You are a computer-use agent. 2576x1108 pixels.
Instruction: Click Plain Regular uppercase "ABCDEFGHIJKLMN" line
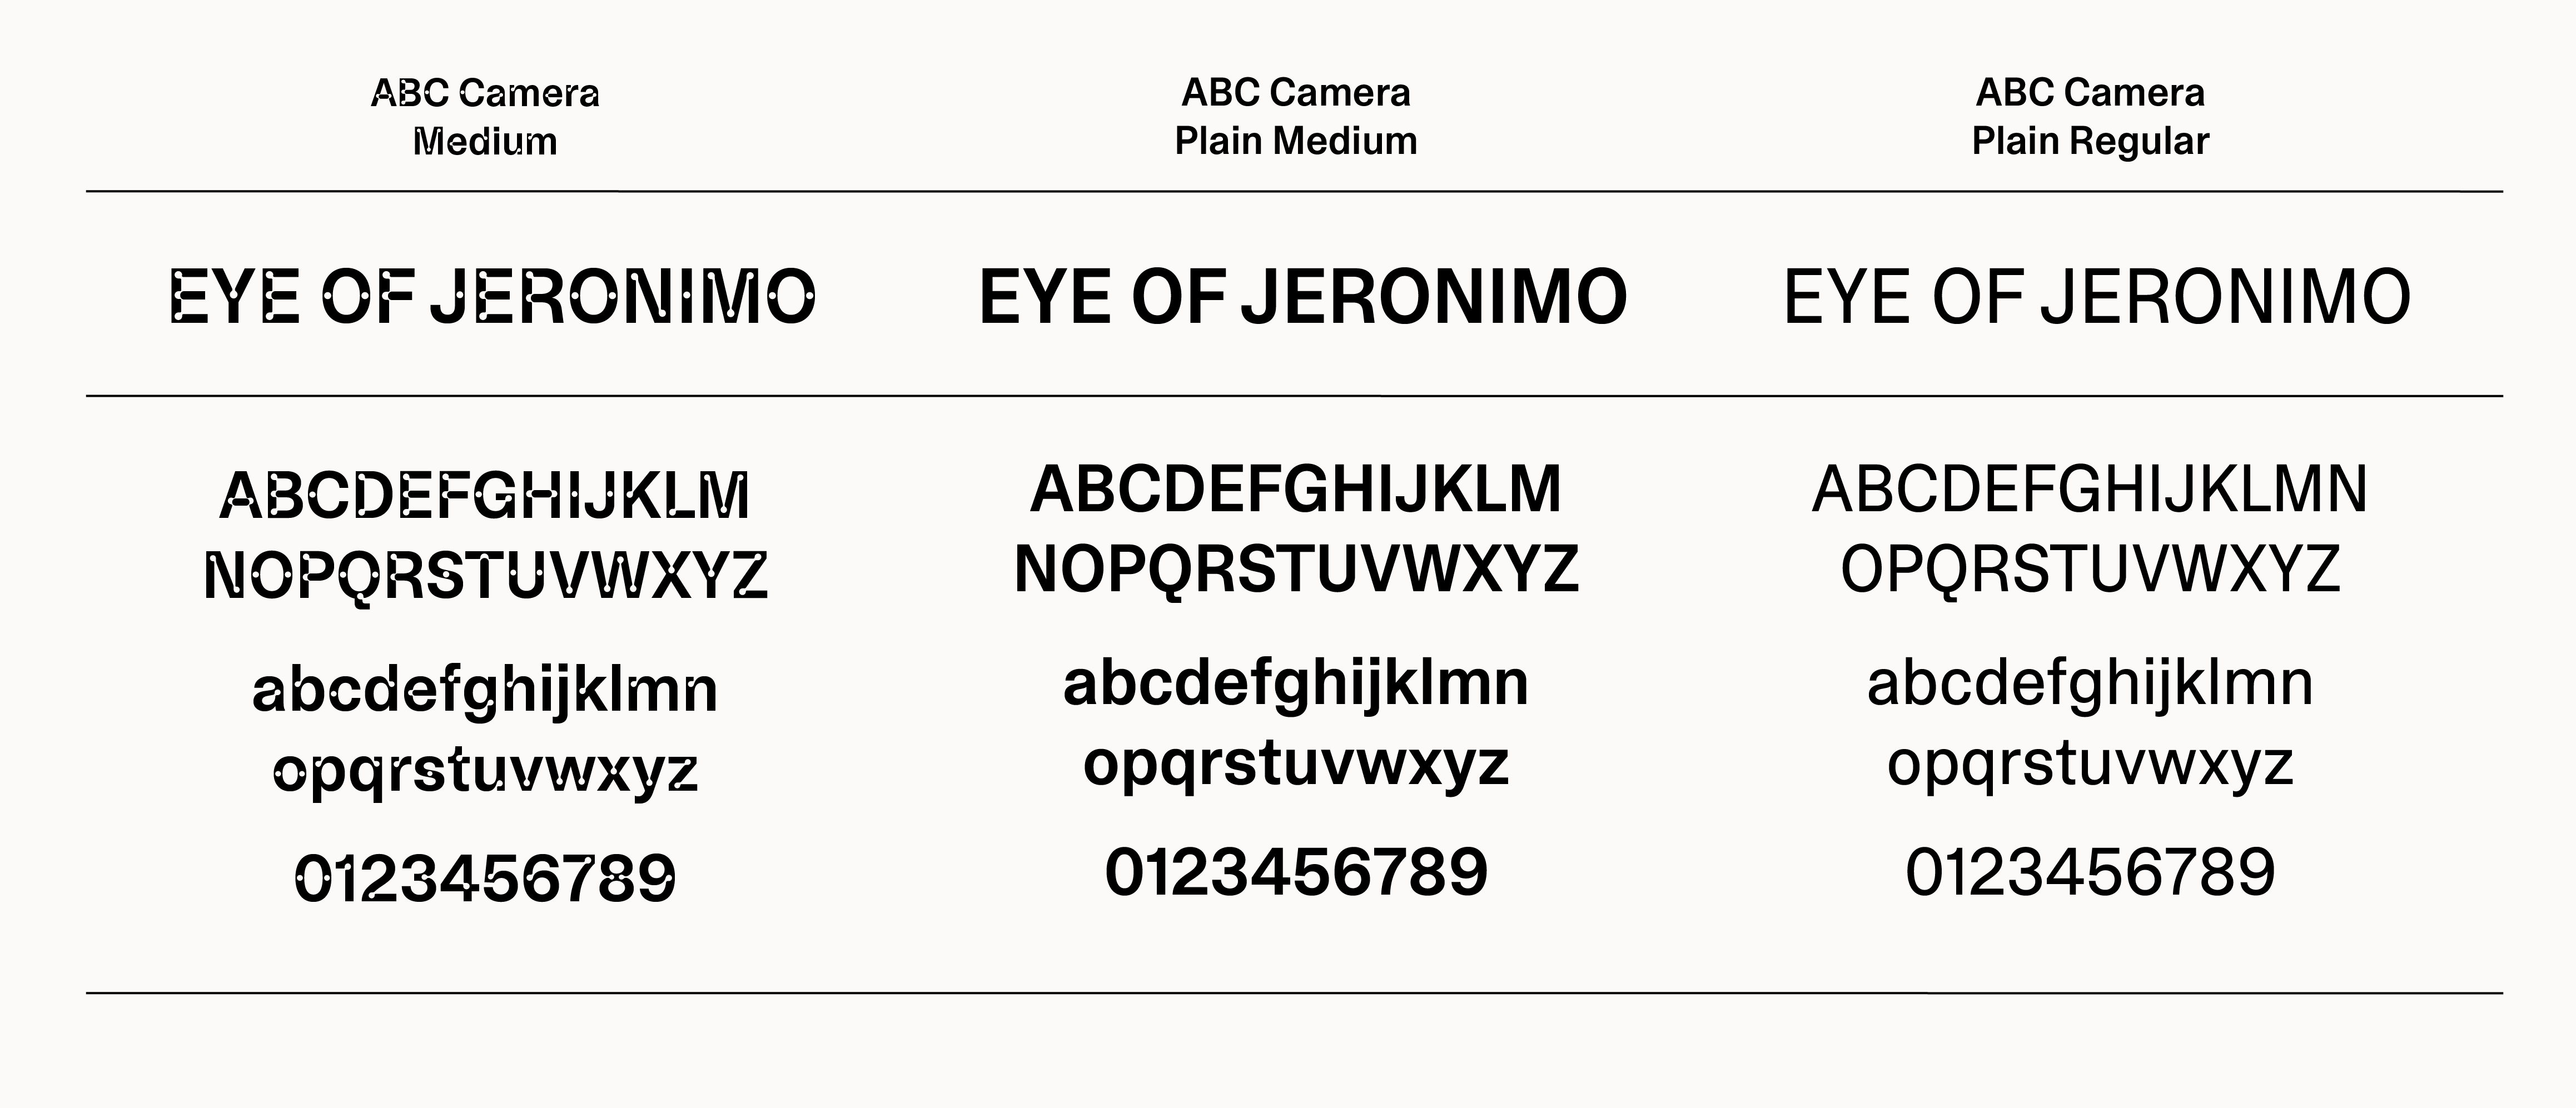(2090, 490)
